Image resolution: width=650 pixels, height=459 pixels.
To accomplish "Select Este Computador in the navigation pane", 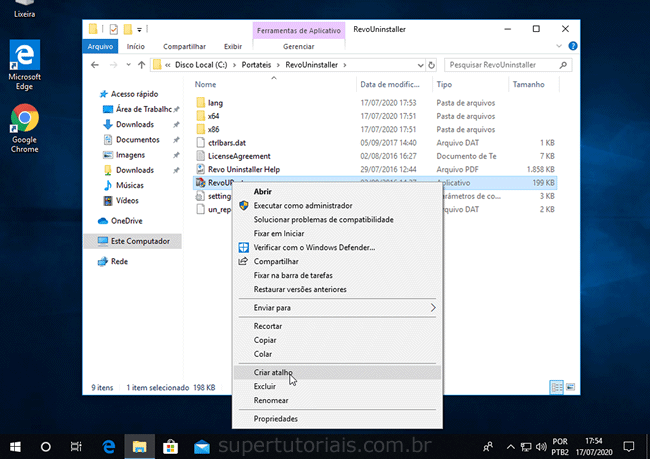I will 140,241.
